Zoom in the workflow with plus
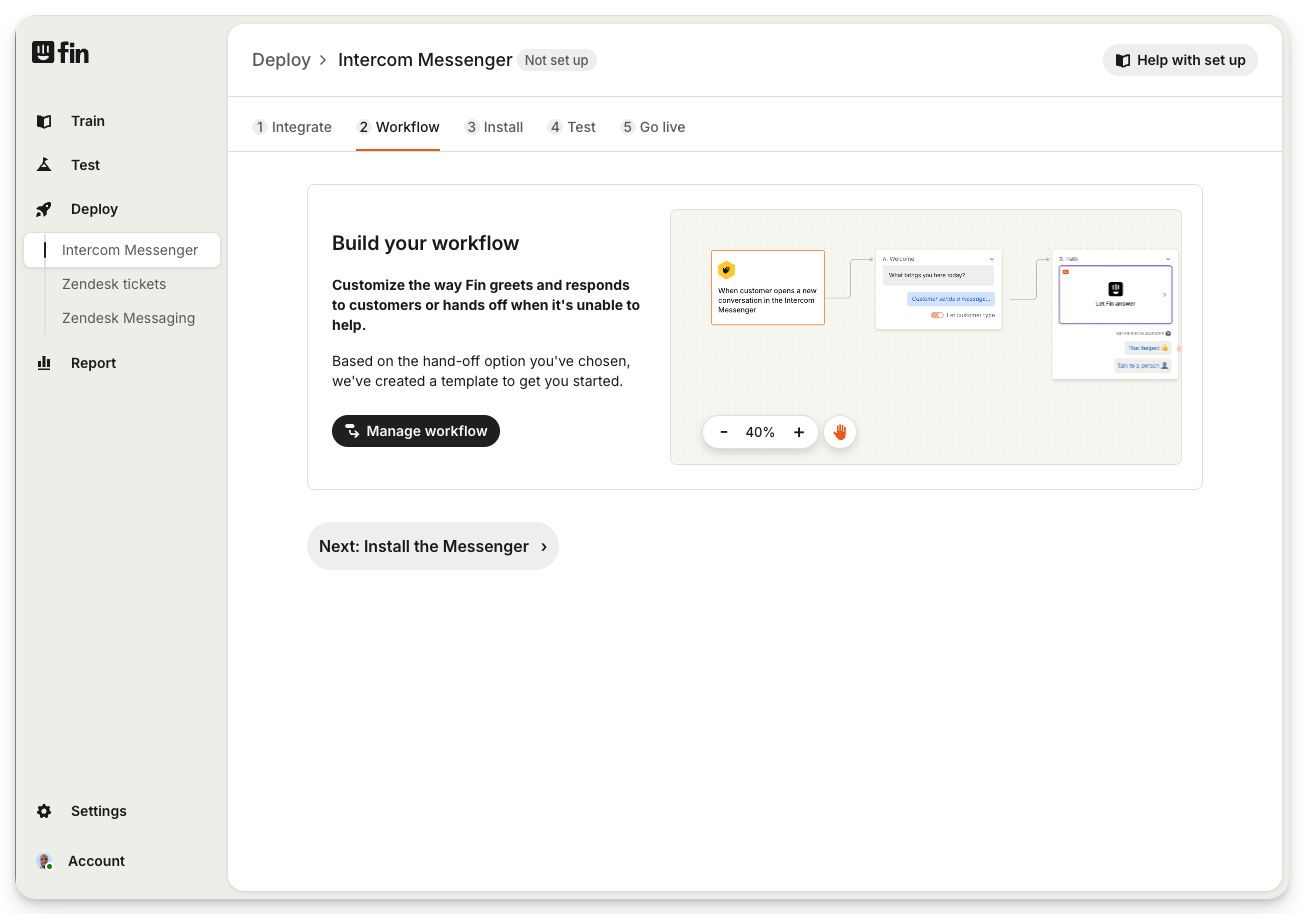Viewport: 1304px width, 914px height. click(799, 432)
